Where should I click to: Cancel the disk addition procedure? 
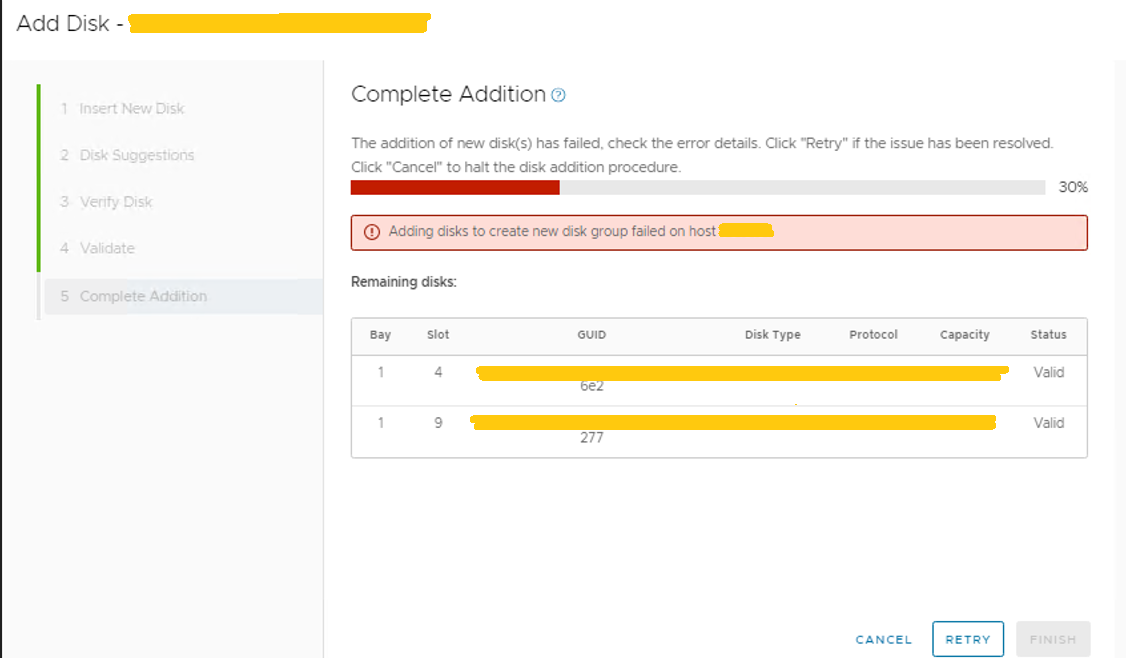882,639
